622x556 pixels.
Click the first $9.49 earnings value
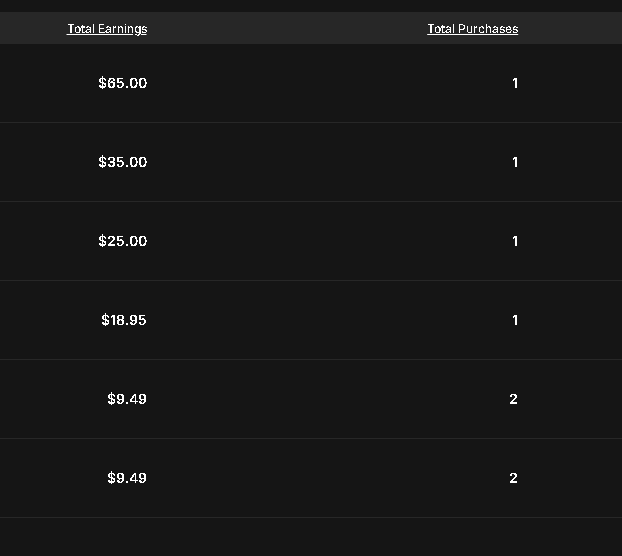(127, 399)
